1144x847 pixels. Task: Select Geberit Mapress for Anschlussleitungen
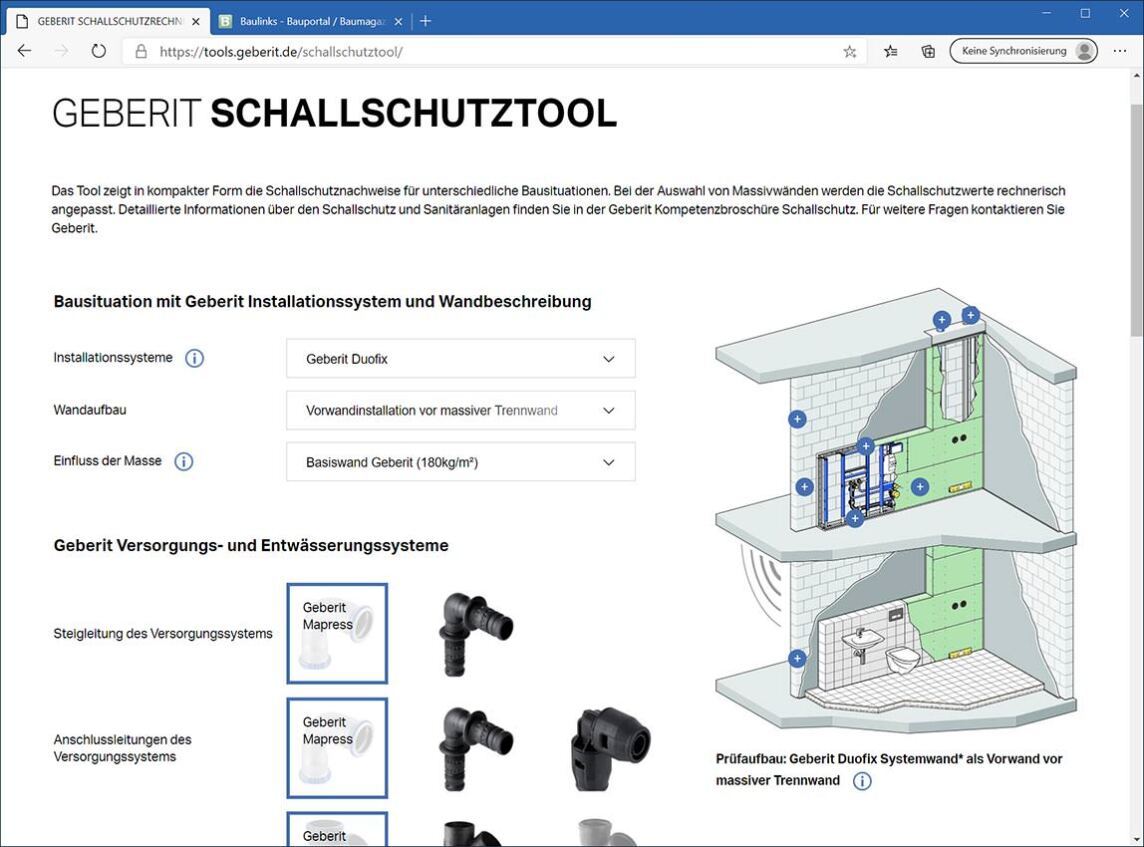(x=337, y=748)
